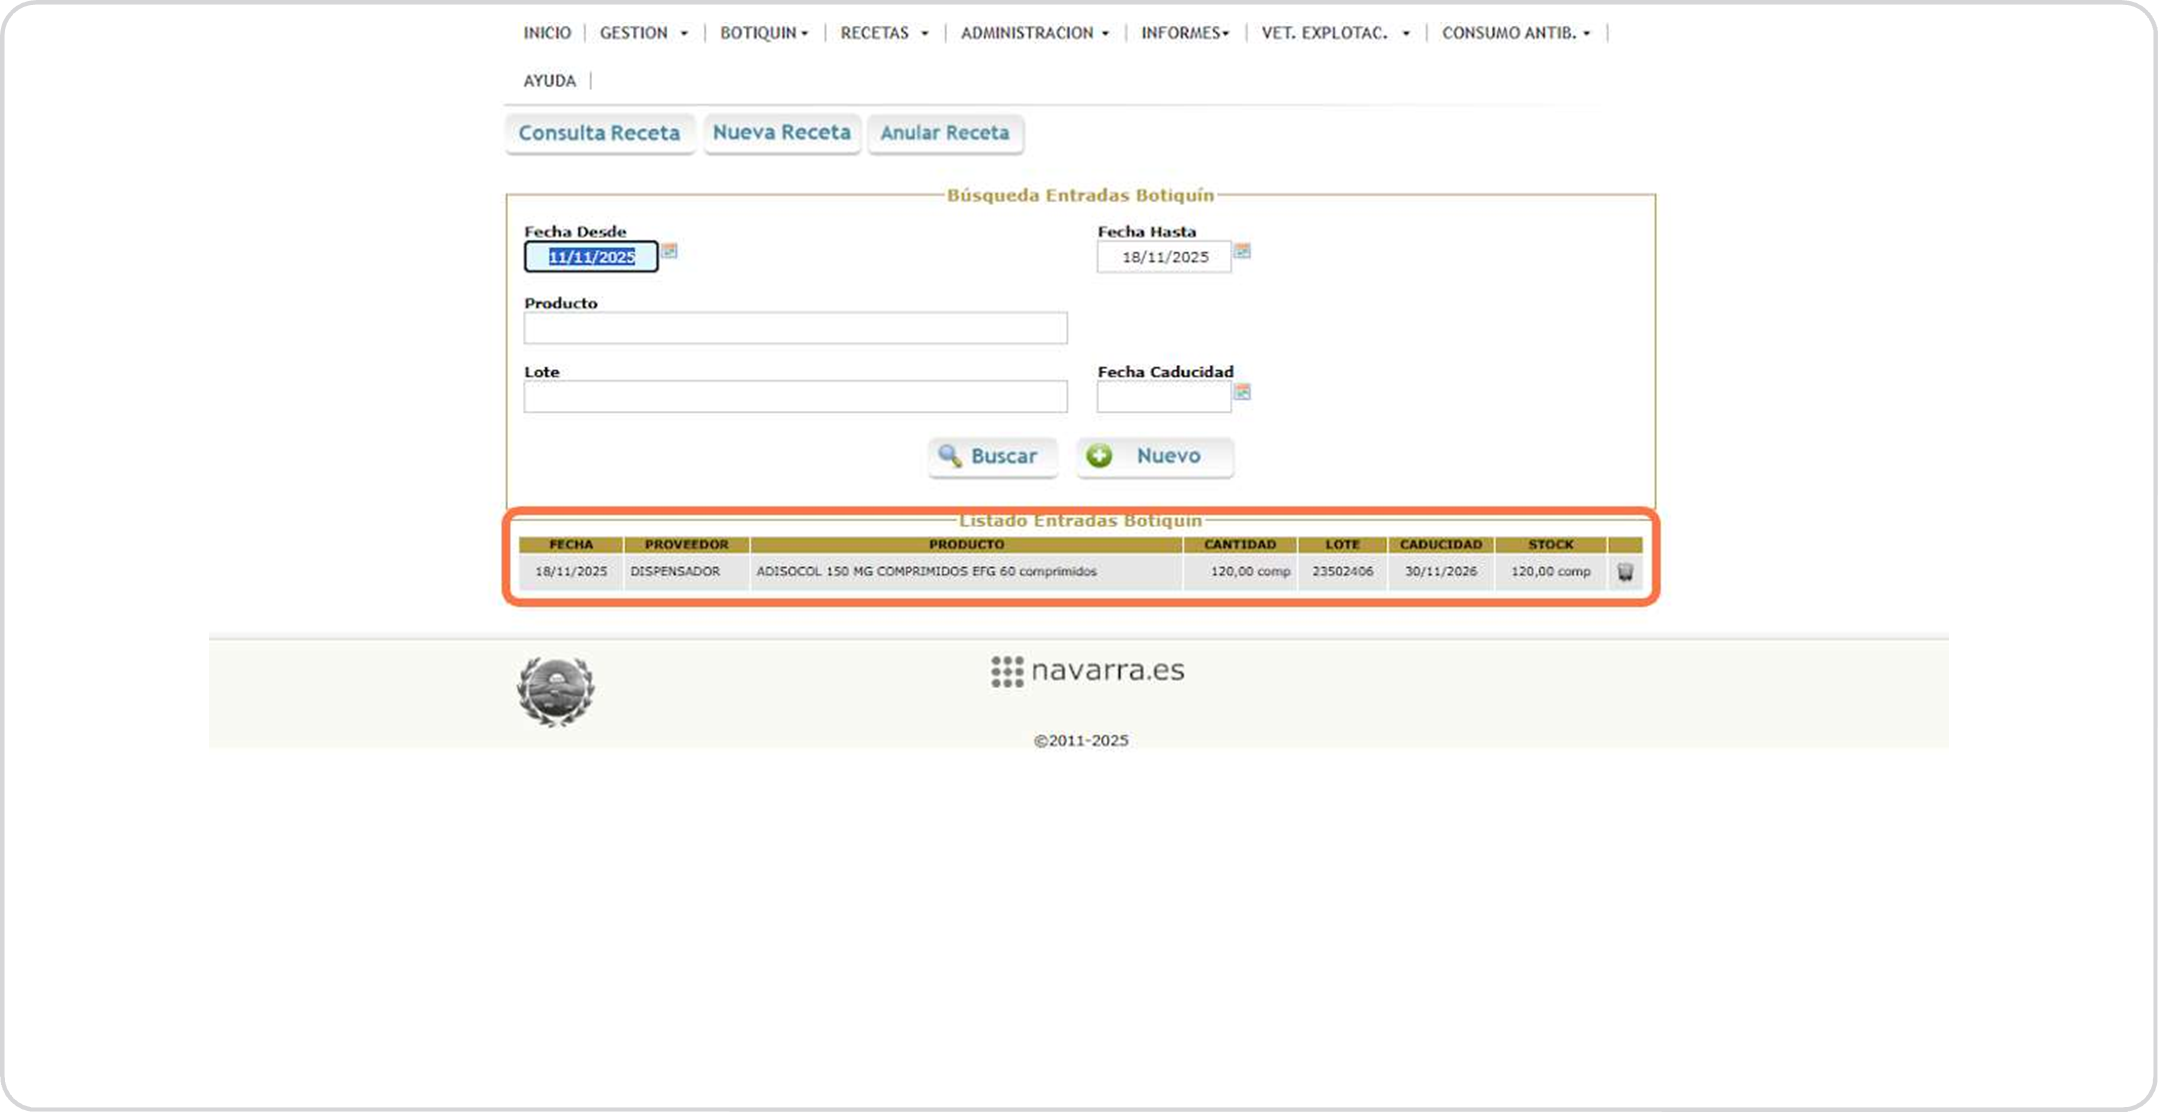Screen dimensions: 2158x1112
Task: Open the ADMINISTRACION menu
Action: pos(1034,33)
